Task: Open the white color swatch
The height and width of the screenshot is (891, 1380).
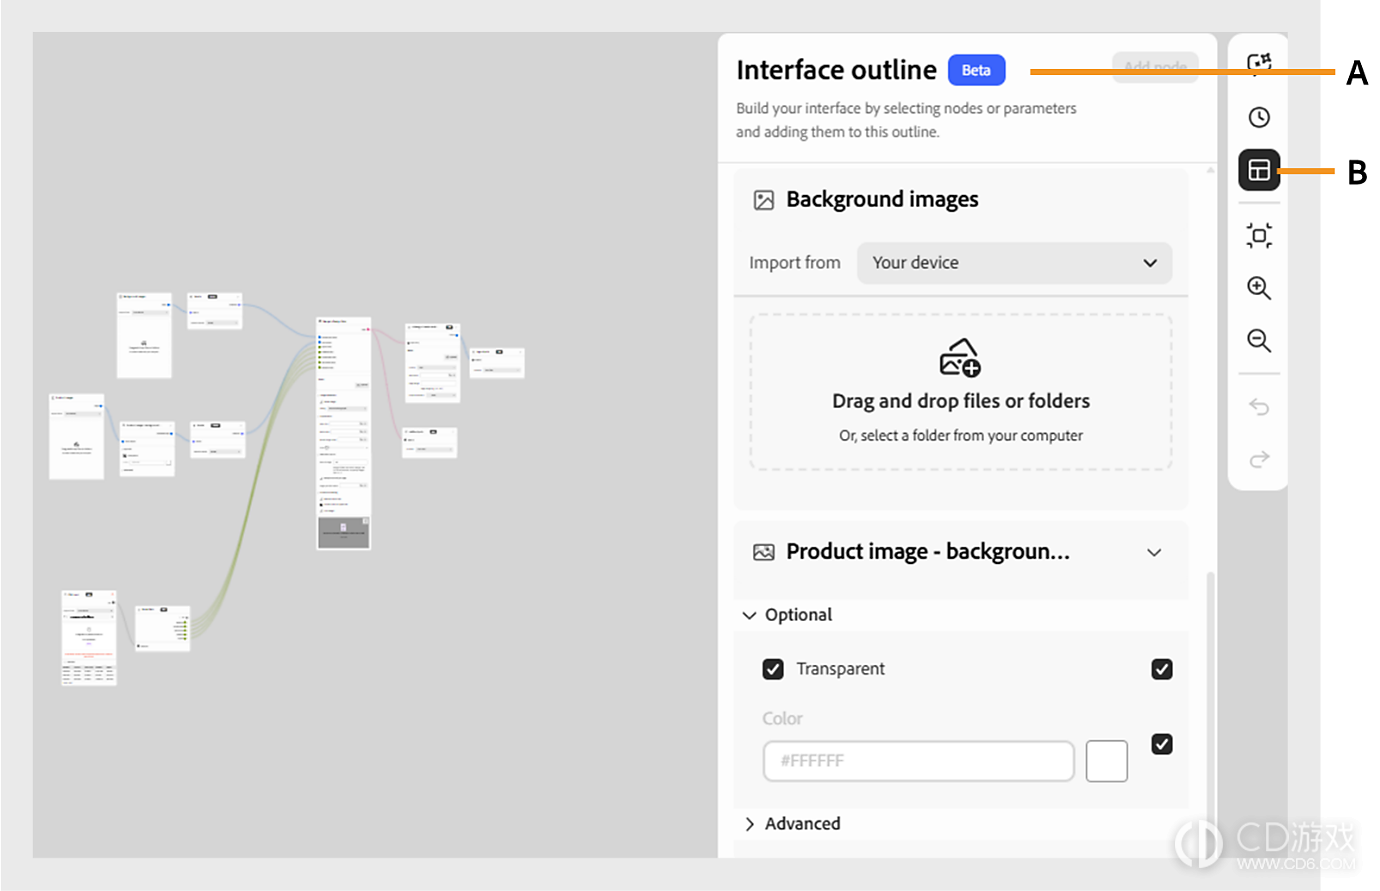Action: pos(1107,761)
